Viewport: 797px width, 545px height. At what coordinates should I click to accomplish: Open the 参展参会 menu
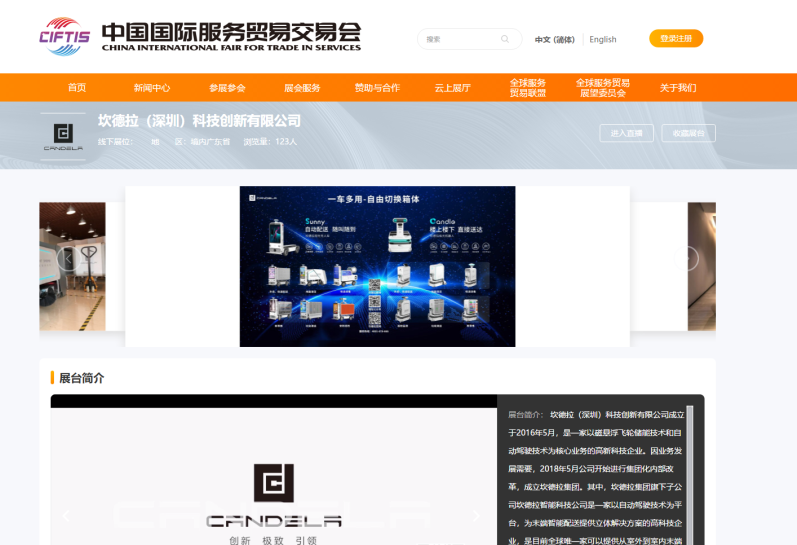click(x=227, y=88)
